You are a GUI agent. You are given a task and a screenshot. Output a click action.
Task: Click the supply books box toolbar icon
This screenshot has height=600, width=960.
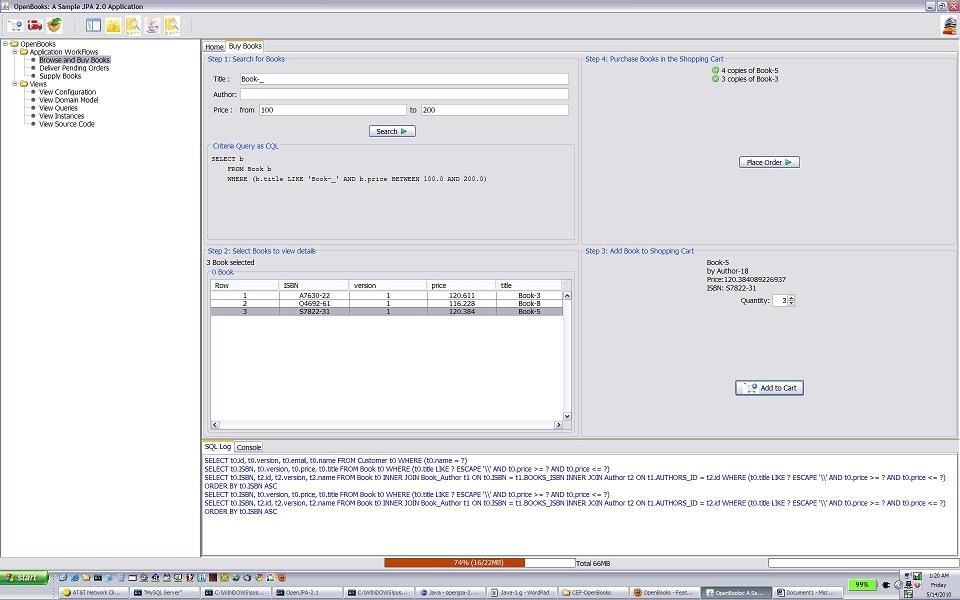(55, 25)
